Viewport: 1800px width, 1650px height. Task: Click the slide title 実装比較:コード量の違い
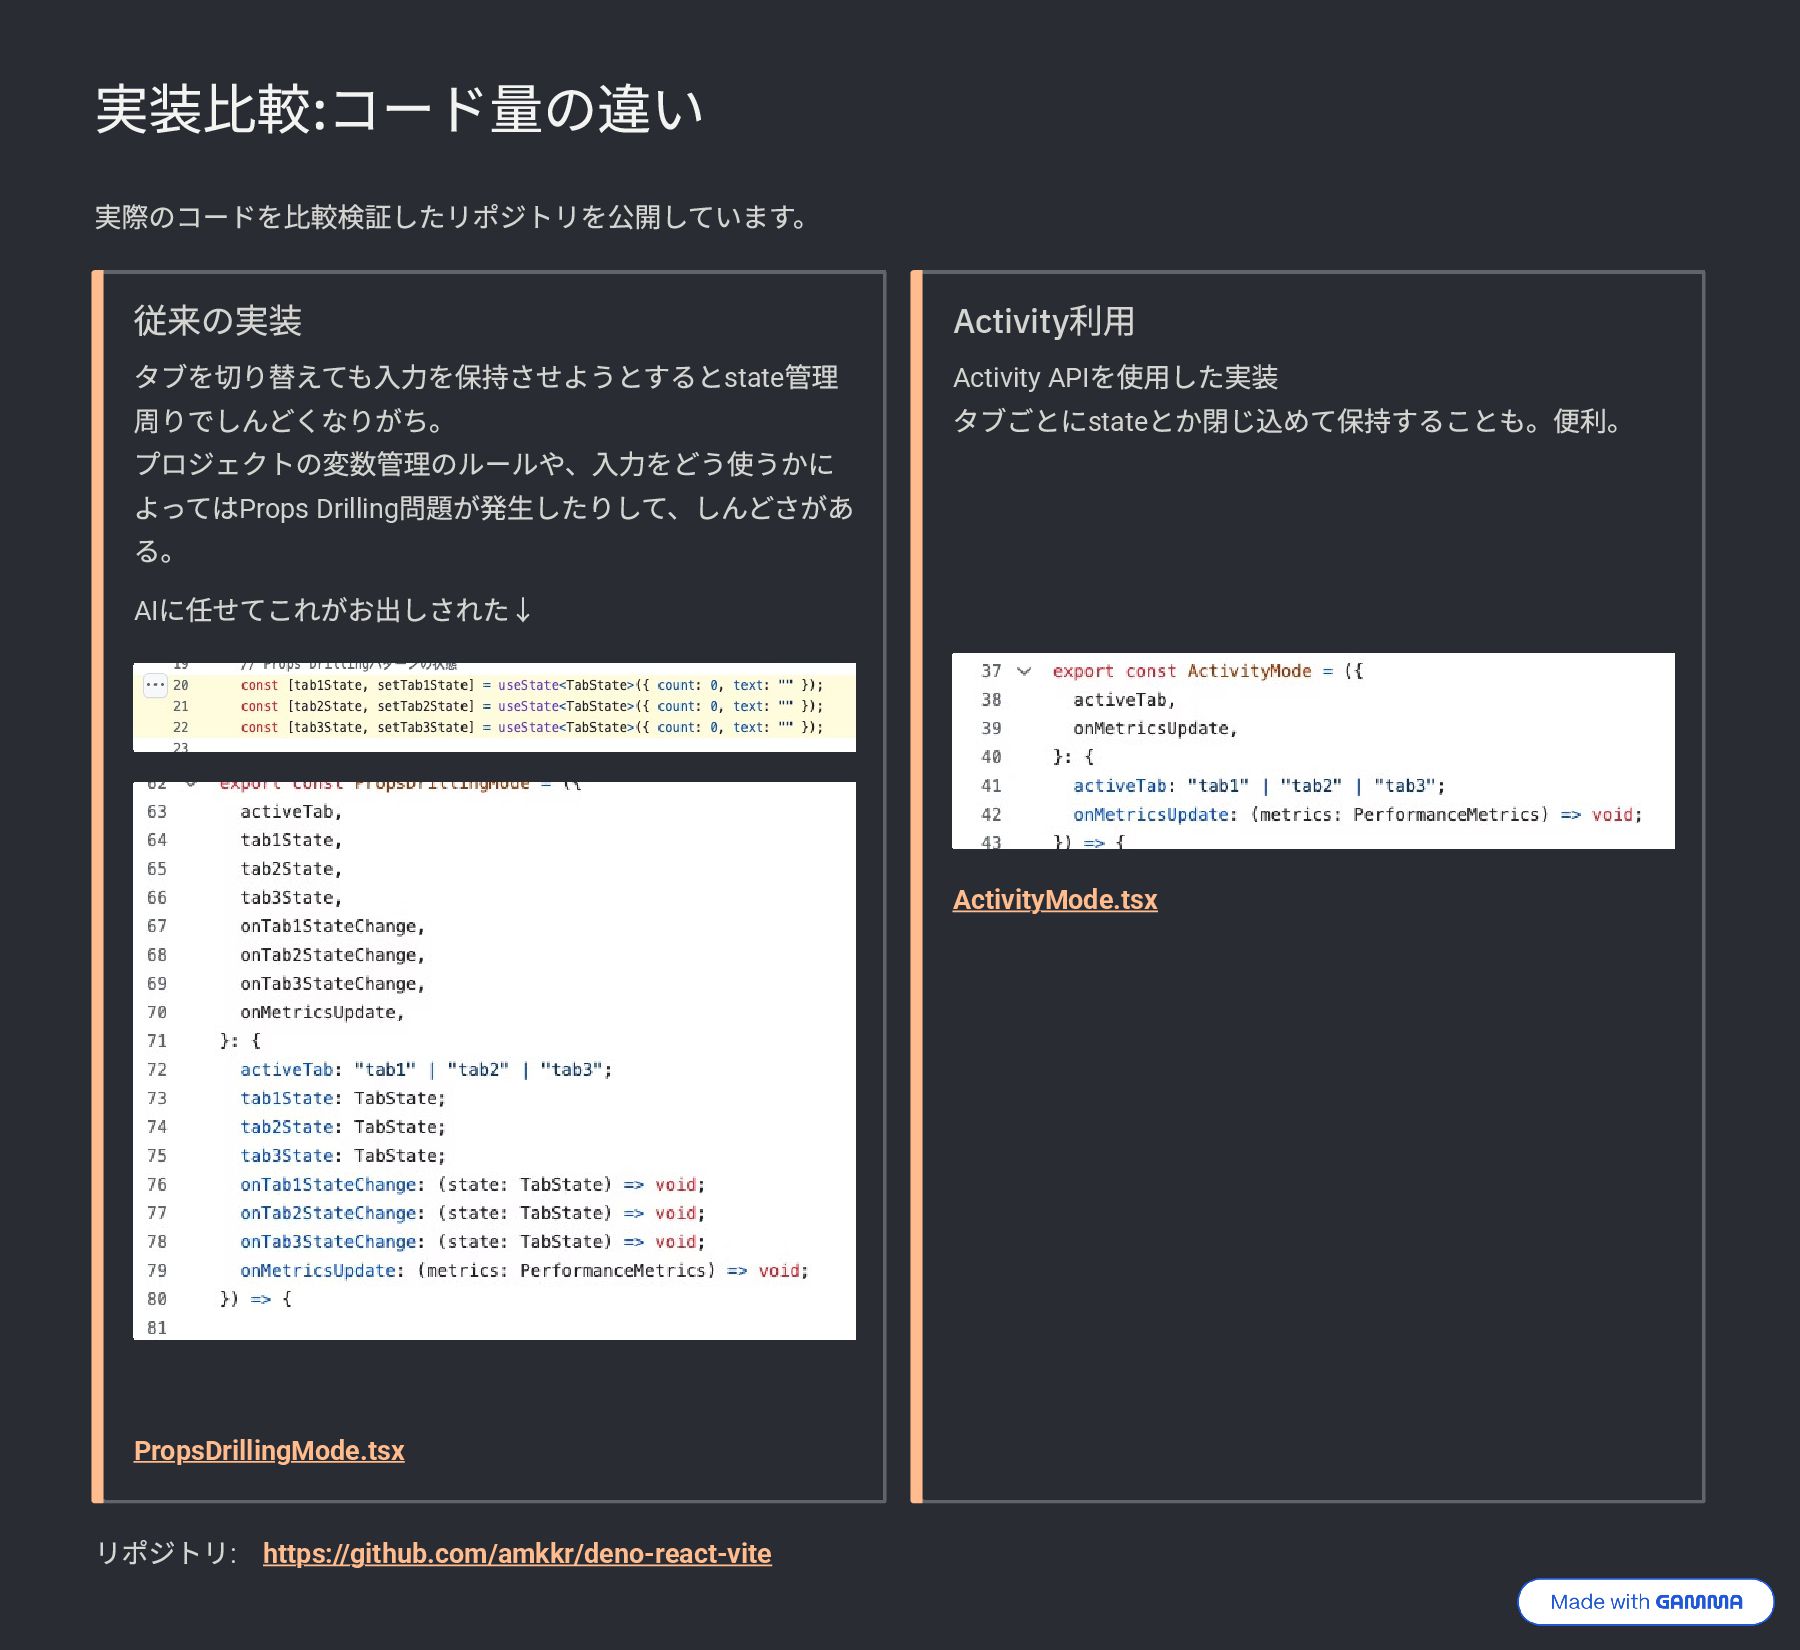pos(399,109)
